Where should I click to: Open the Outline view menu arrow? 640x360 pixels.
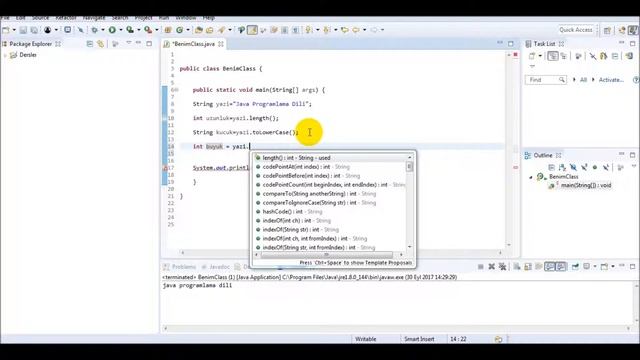[x=634, y=167]
